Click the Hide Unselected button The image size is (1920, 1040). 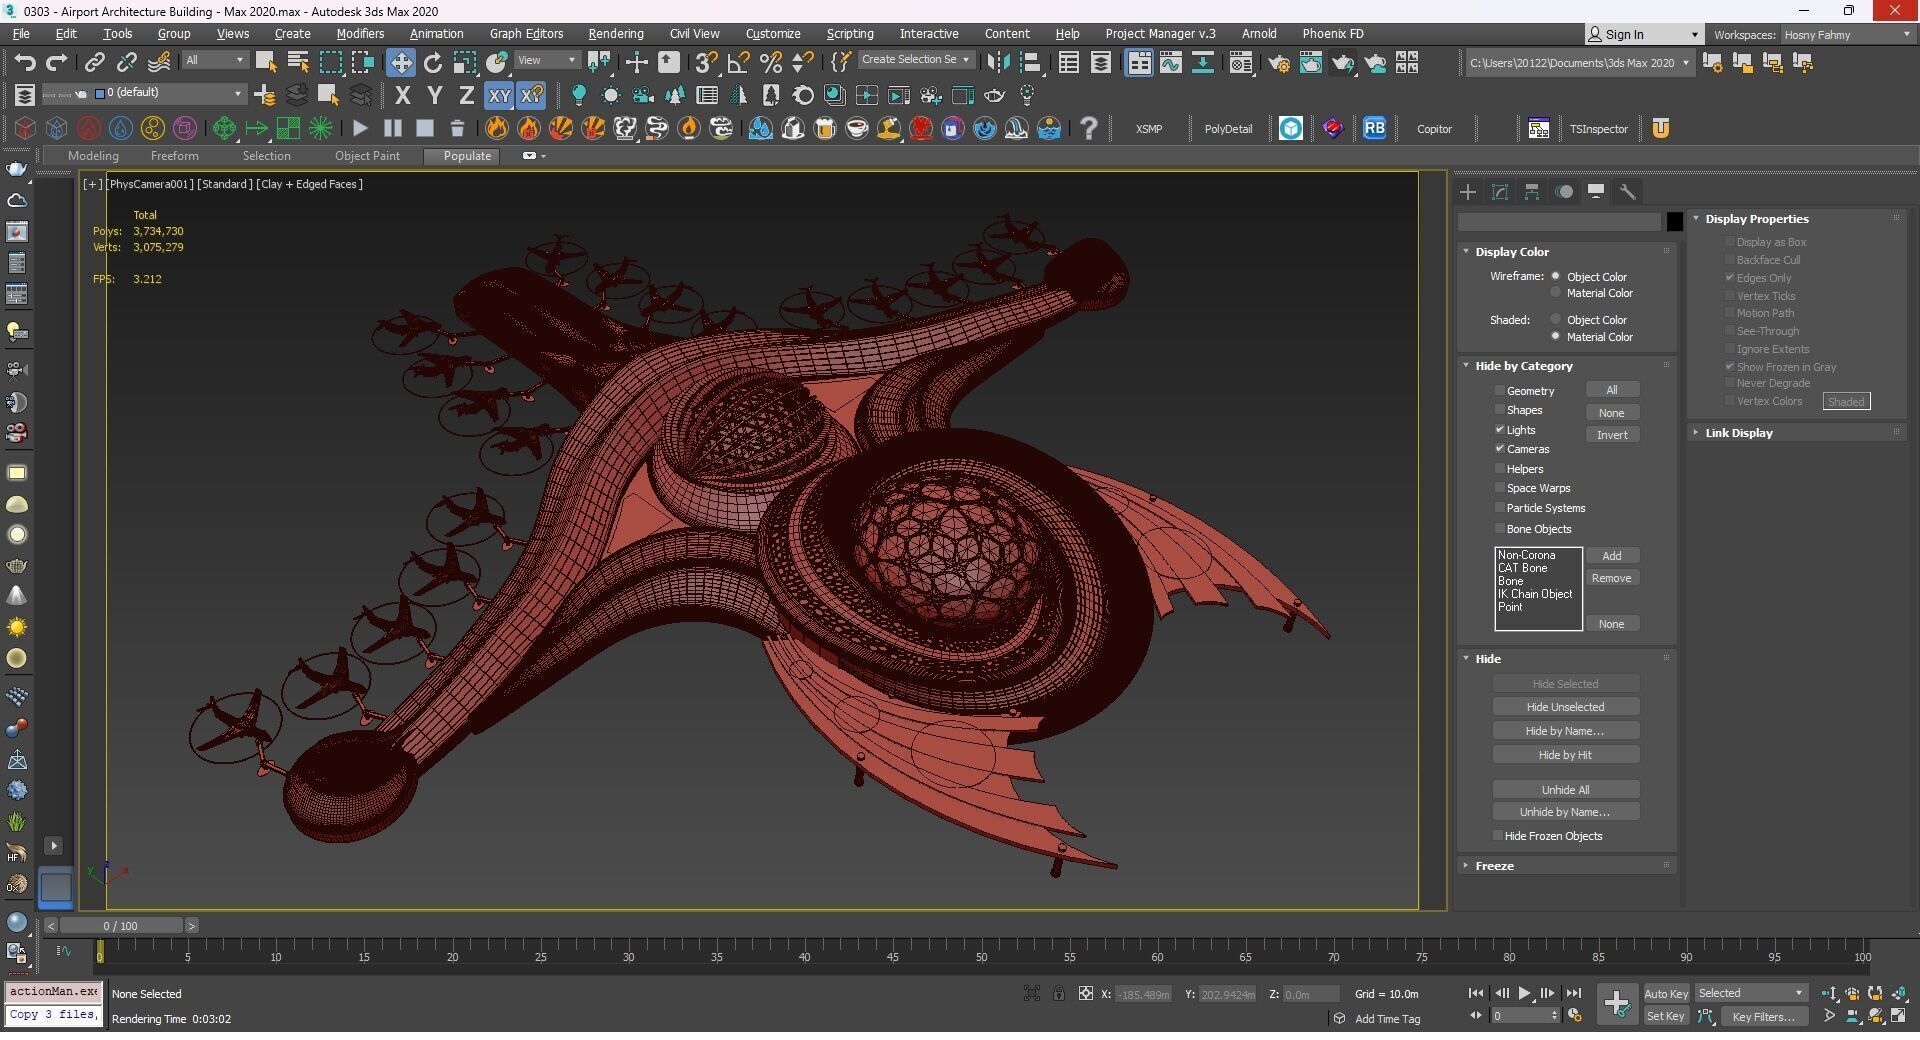point(1565,707)
